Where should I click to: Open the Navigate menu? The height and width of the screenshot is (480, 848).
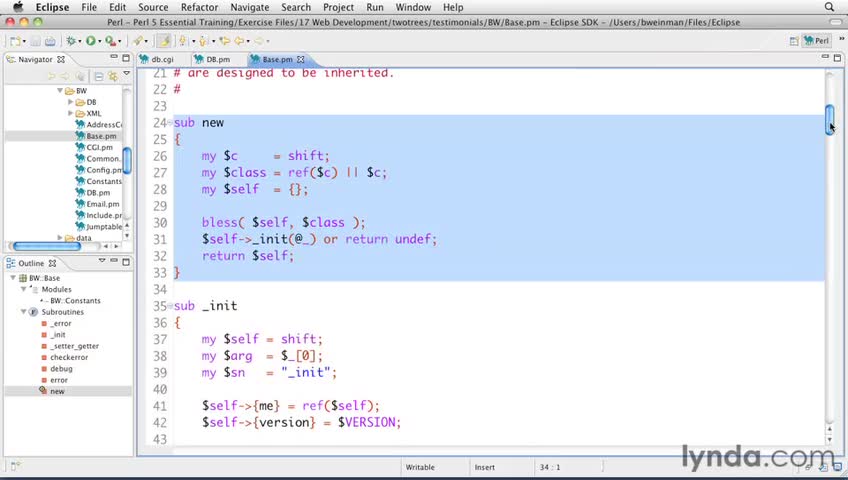coord(249,8)
